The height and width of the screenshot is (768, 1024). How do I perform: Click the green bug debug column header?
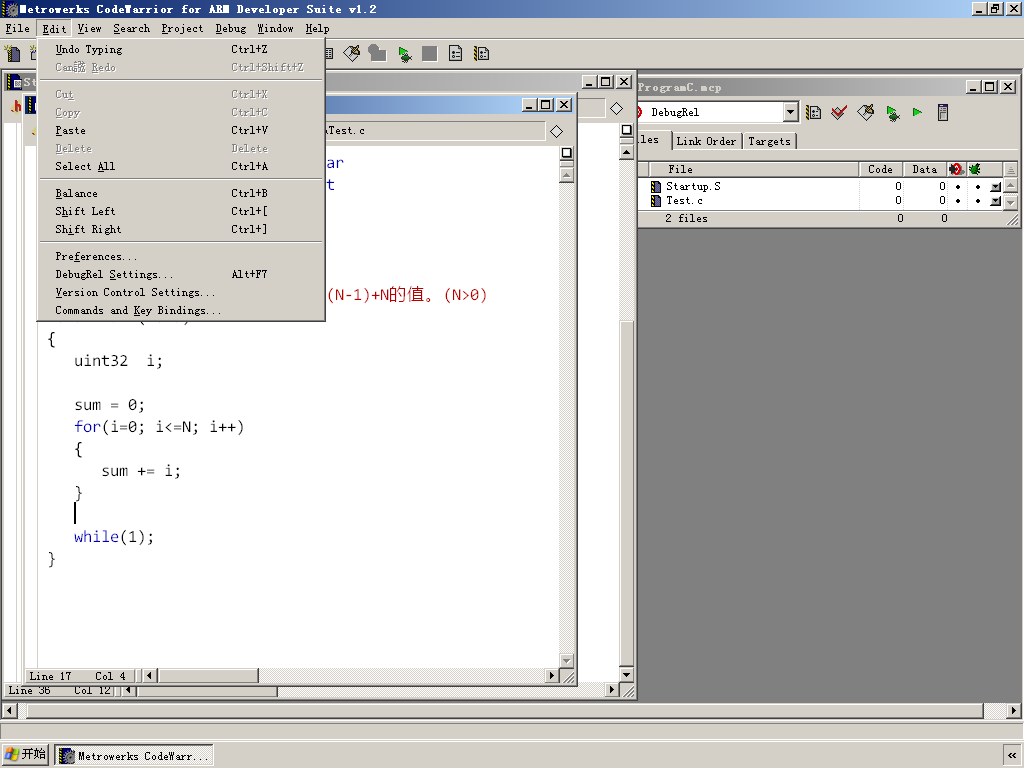click(x=974, y=169)
